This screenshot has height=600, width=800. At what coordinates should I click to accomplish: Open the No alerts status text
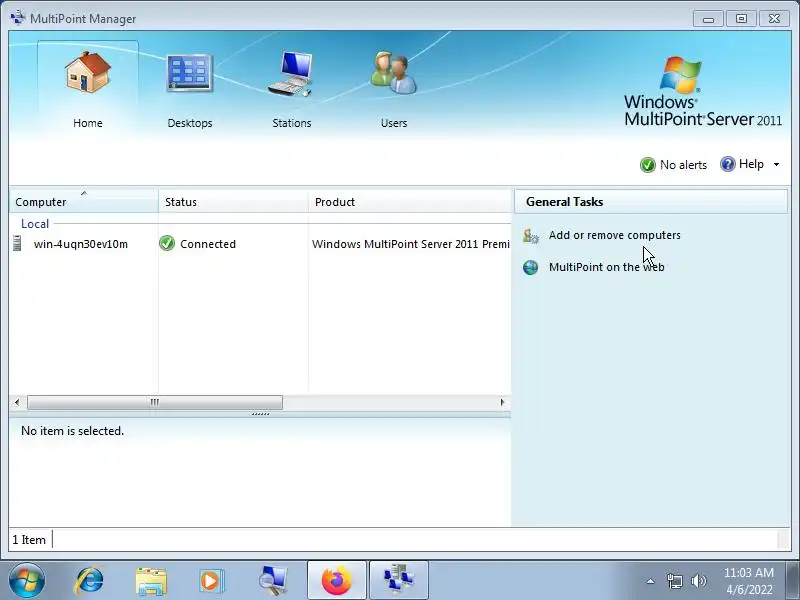pyautogui.click(x=683, y=165)
